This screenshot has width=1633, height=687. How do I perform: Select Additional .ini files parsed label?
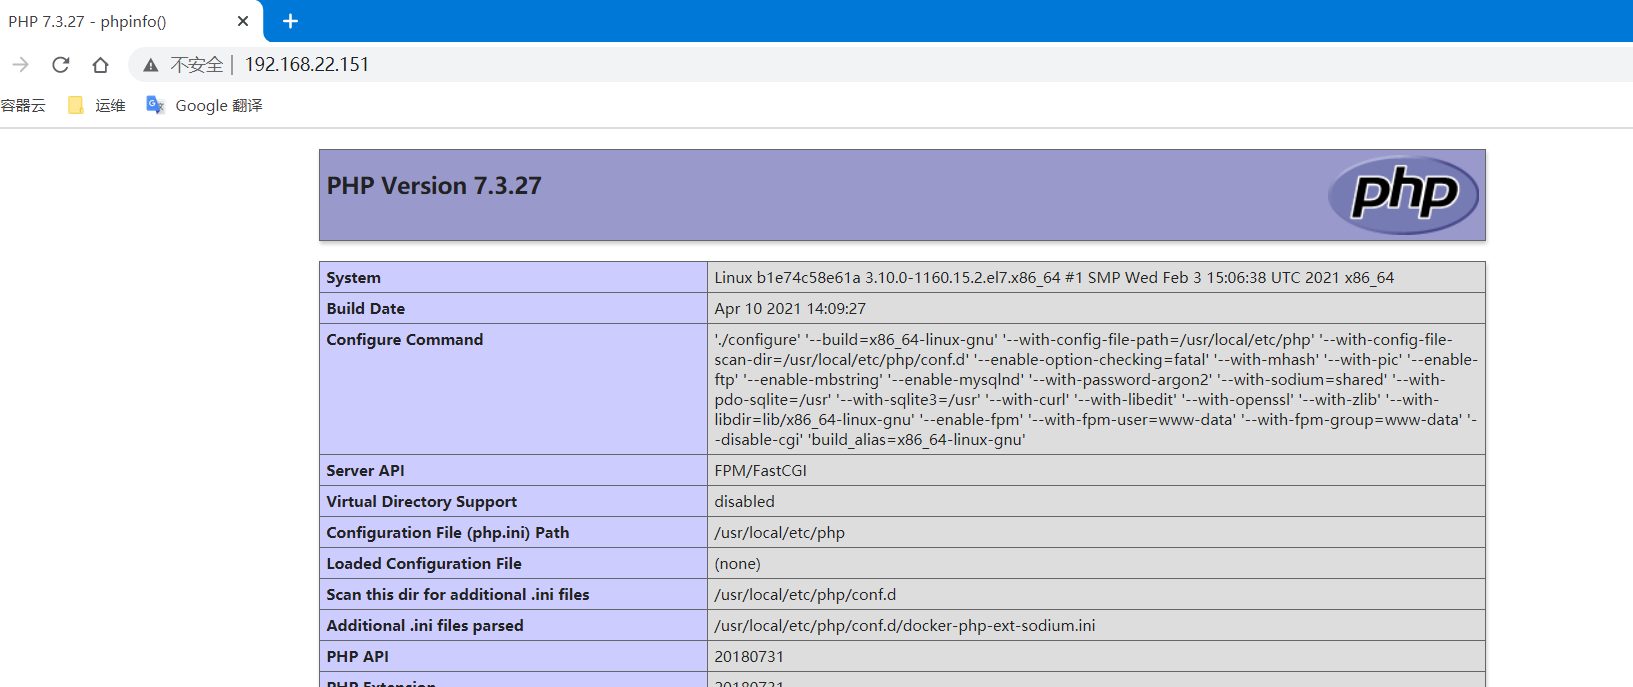(425, 626)
